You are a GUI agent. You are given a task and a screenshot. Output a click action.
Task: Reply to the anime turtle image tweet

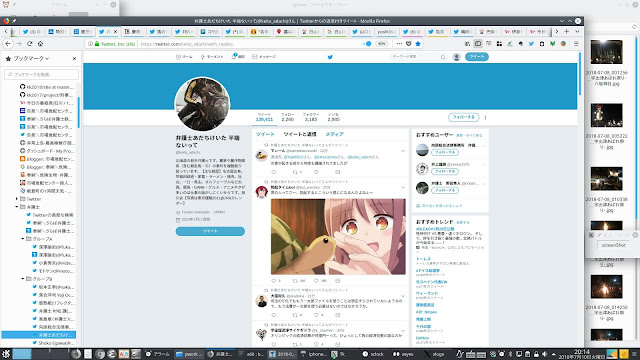(274, 281)
